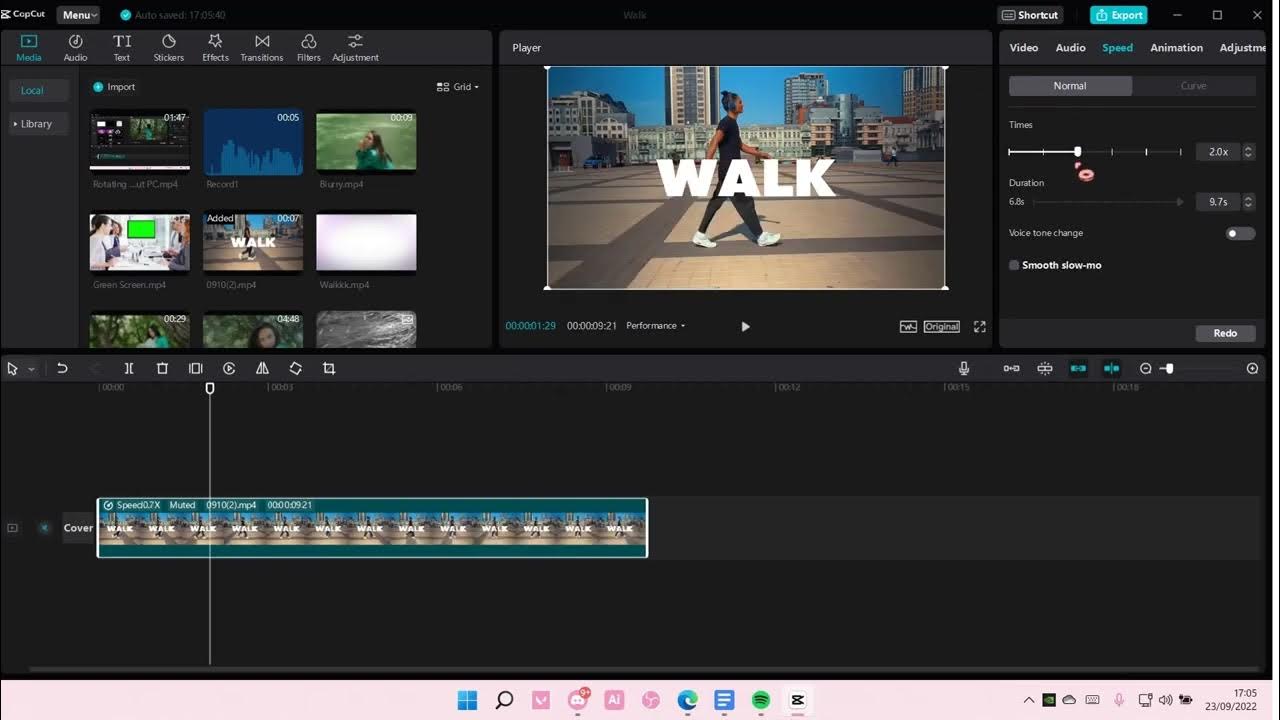Mute the main track audio
The height and width of the screenshot is (720, 1280).
coord(44,528)
